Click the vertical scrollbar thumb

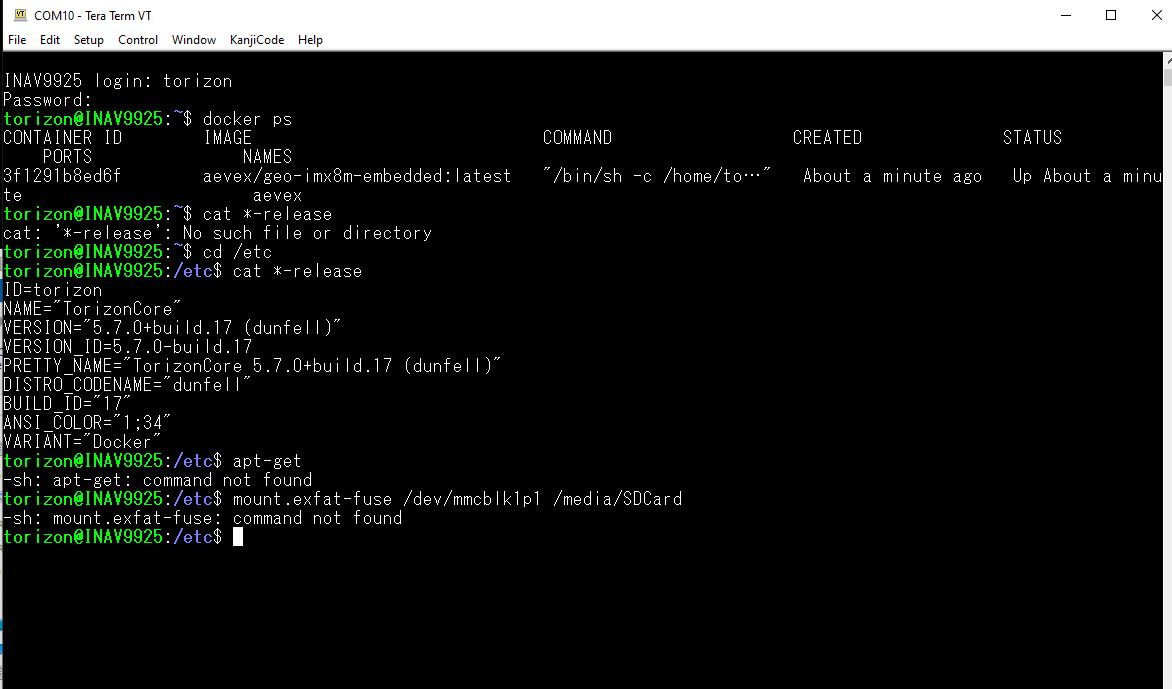tap(1168, 77)
